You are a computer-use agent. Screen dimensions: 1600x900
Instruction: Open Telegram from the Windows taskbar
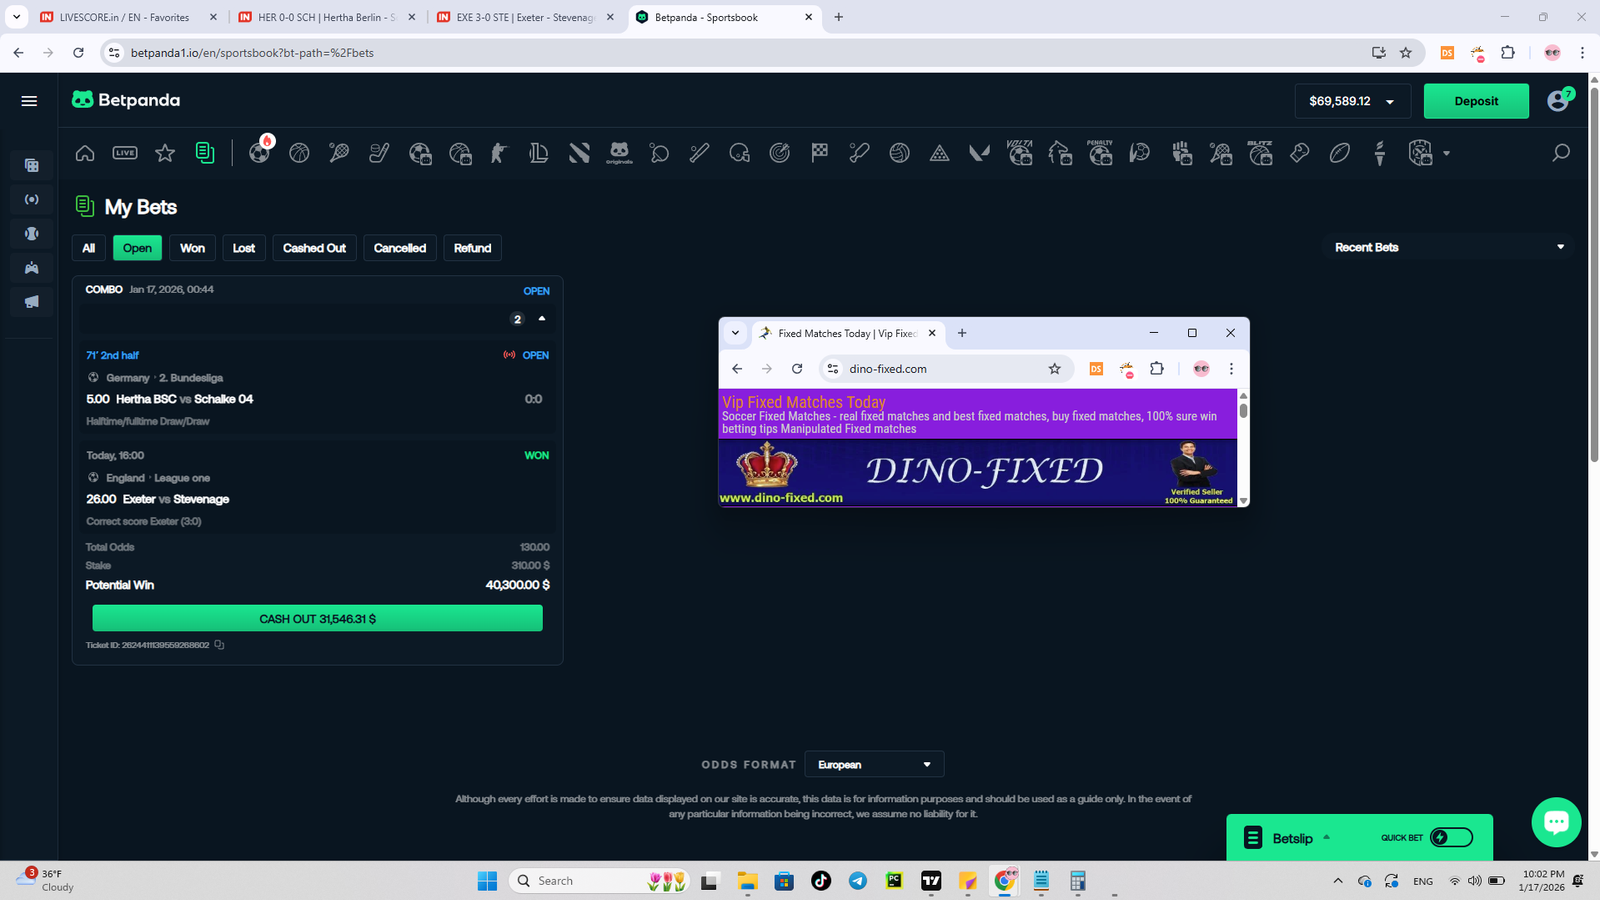(x=857, y=881)
